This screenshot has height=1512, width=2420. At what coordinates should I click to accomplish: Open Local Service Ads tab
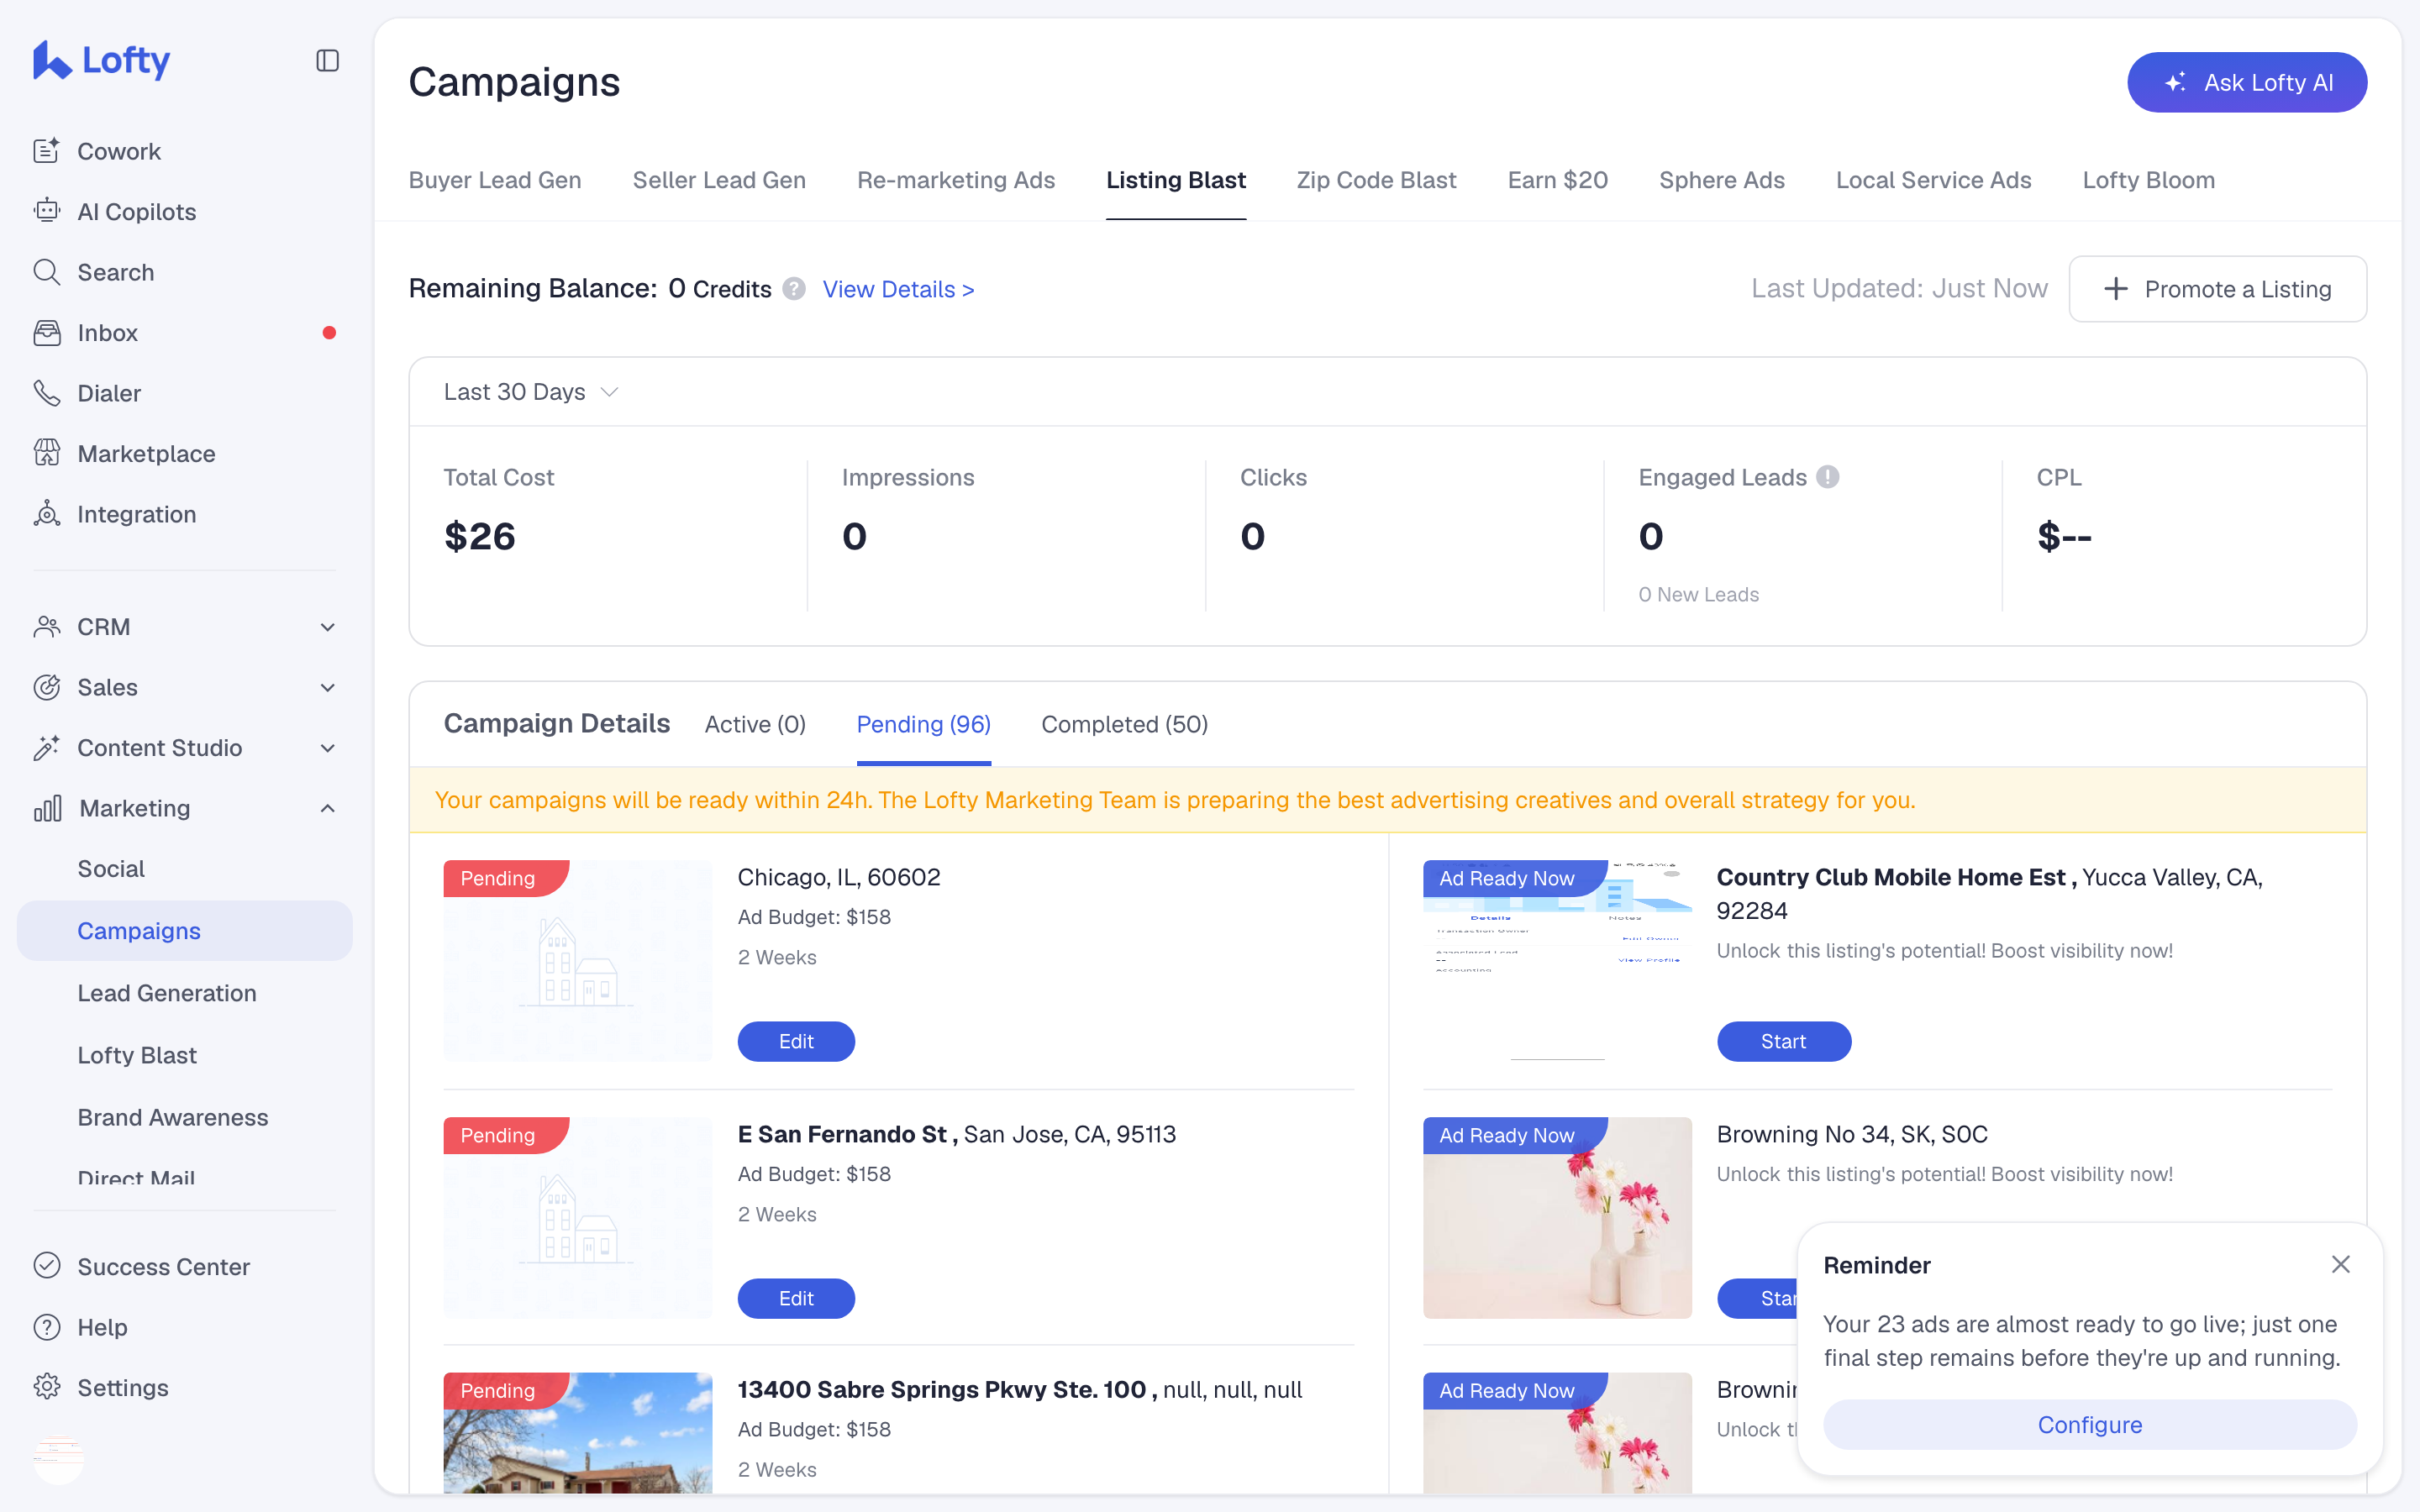1933,180
